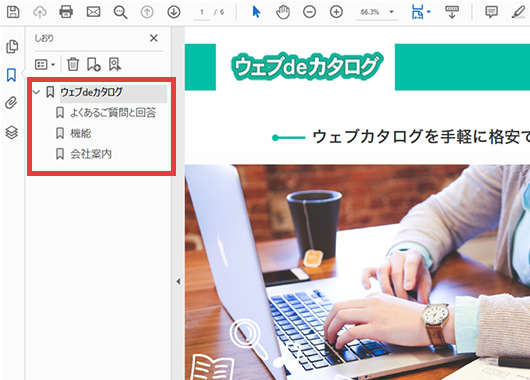
Task: Open the attachments paperclip panel
Action: [x=11, y=103]
